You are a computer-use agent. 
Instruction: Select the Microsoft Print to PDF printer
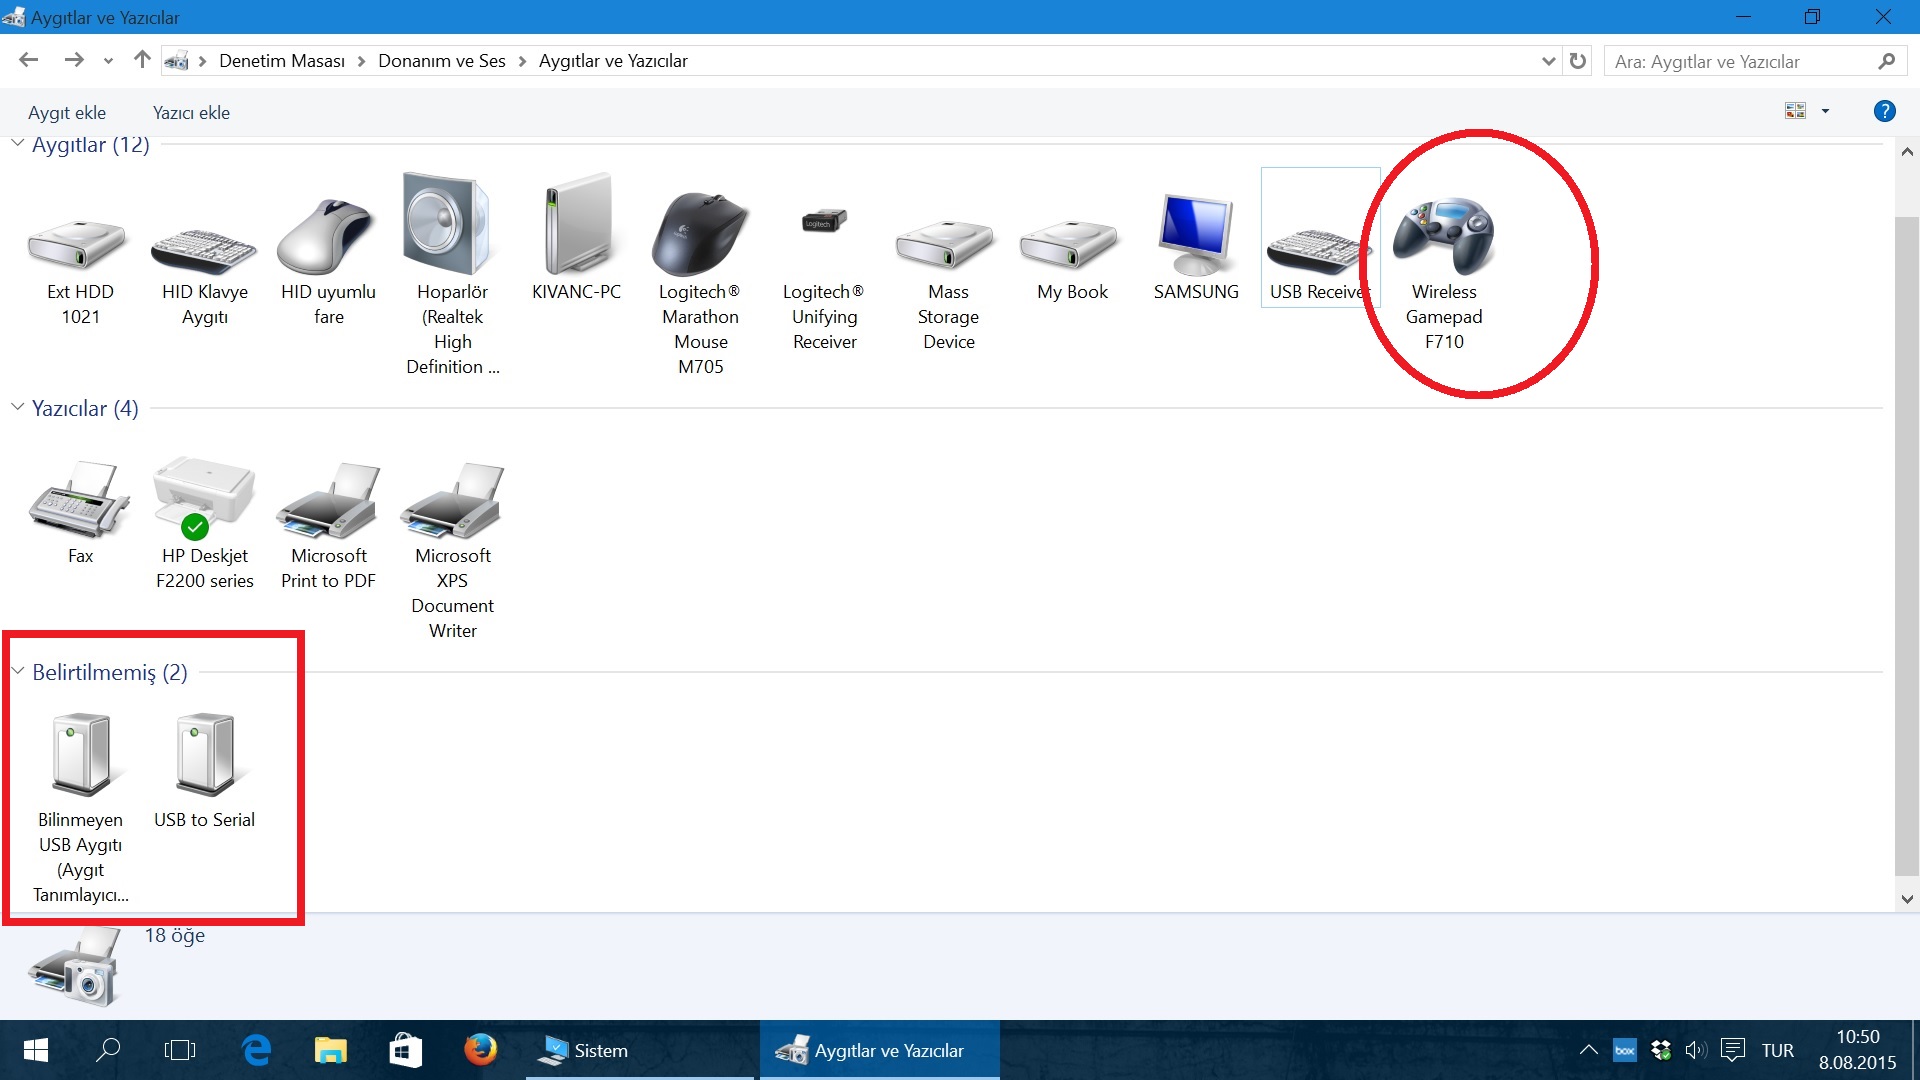point(328,500)
